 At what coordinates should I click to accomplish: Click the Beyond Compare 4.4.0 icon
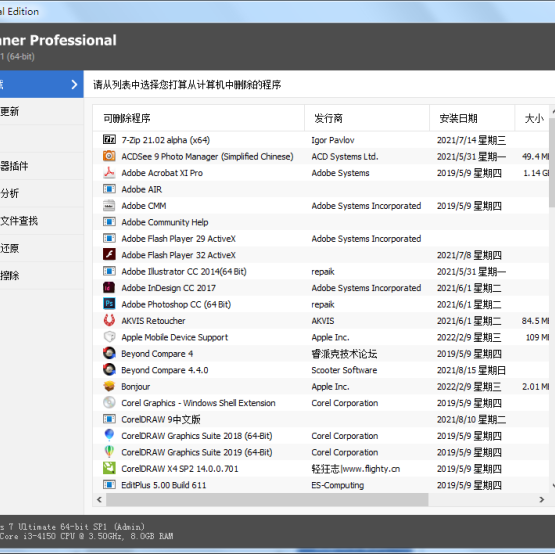coord(109,370)
